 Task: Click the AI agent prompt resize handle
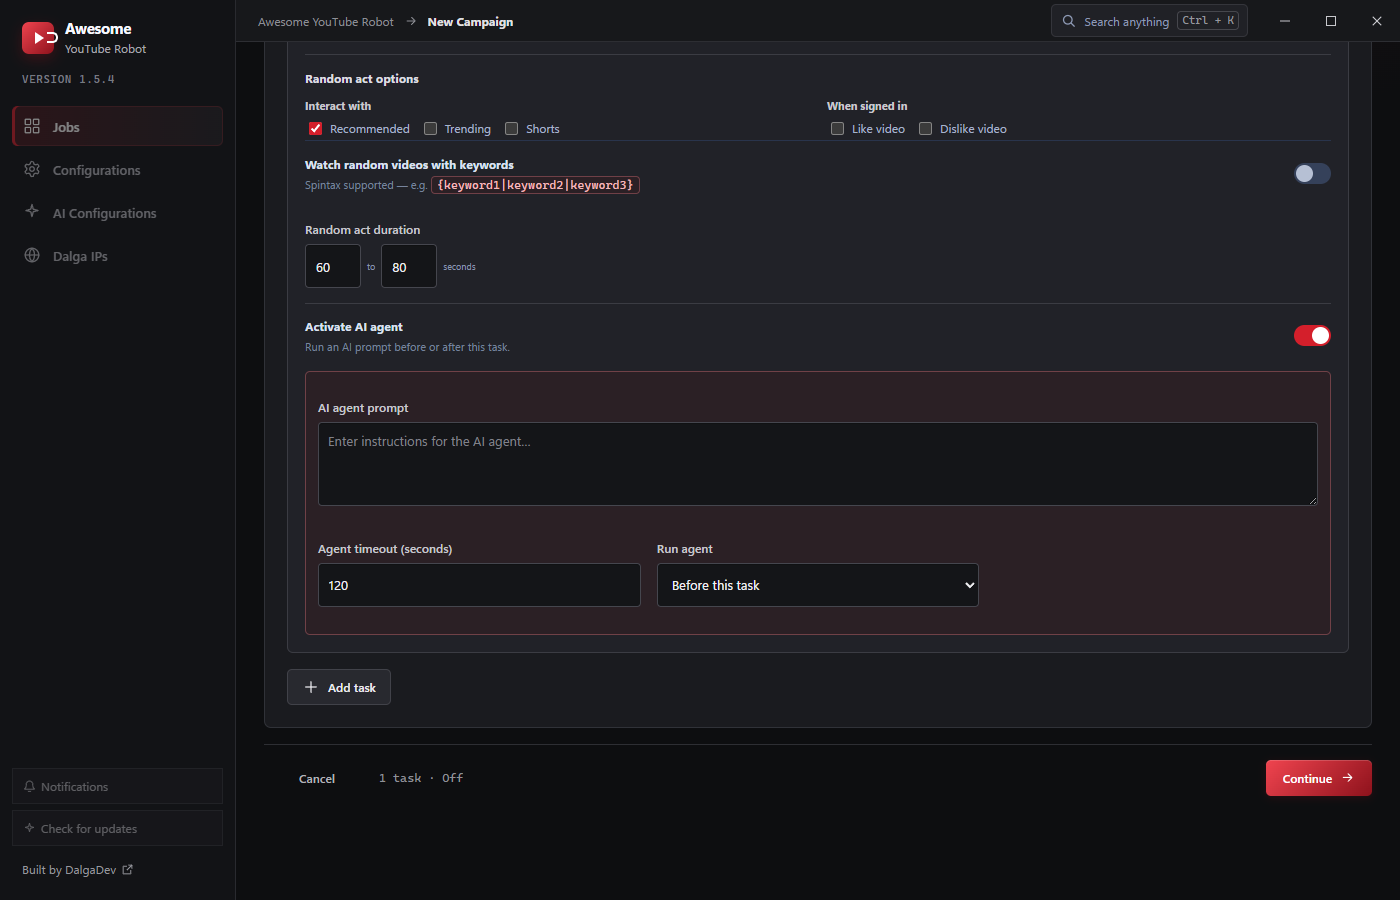tap(1312, 500)
